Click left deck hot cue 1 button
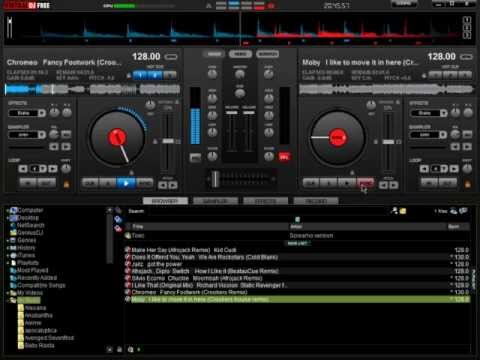 (140, 75)
